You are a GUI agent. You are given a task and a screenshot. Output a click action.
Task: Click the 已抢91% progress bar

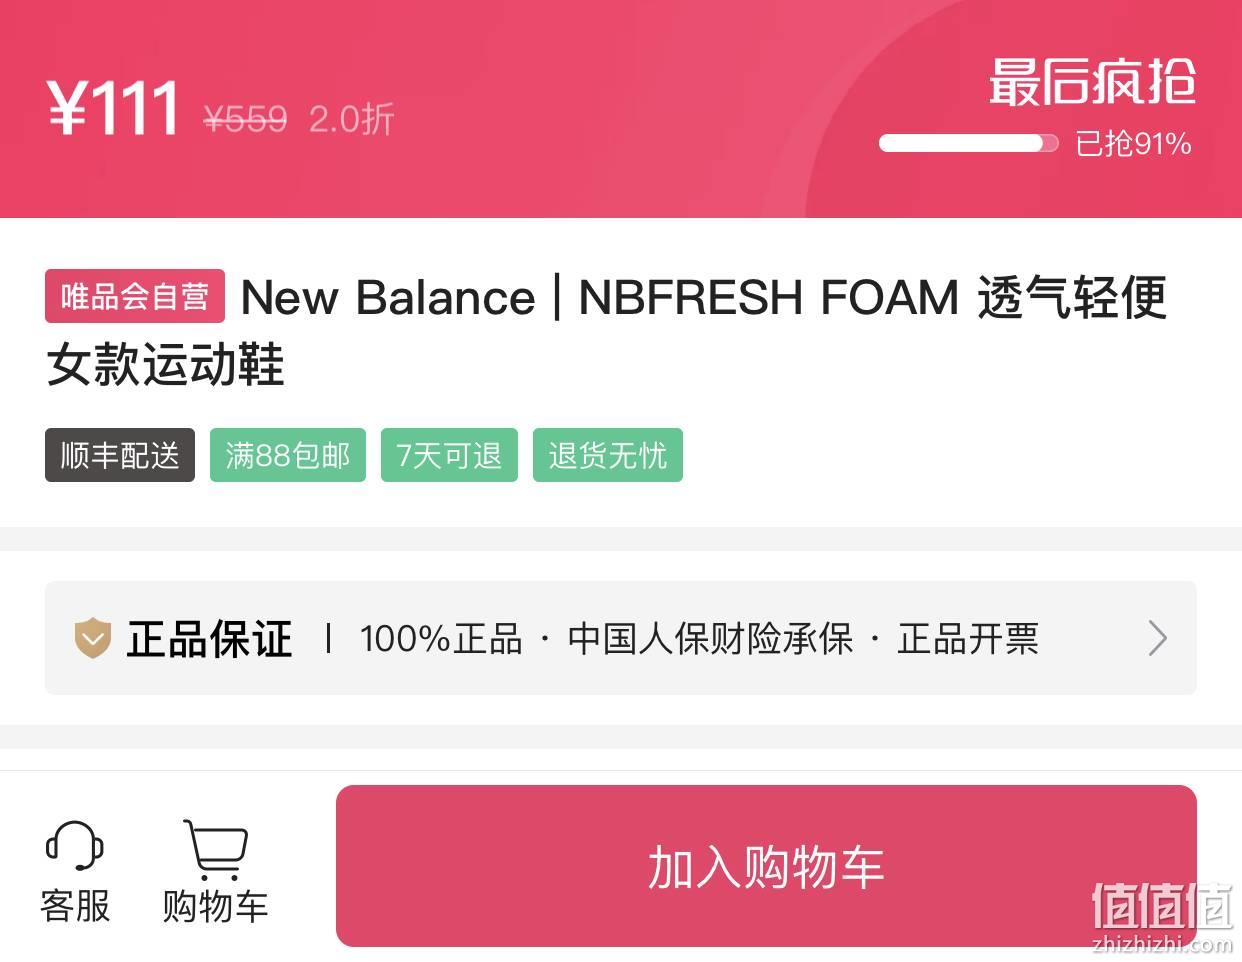pyautogui.click(x=968, y=143)
